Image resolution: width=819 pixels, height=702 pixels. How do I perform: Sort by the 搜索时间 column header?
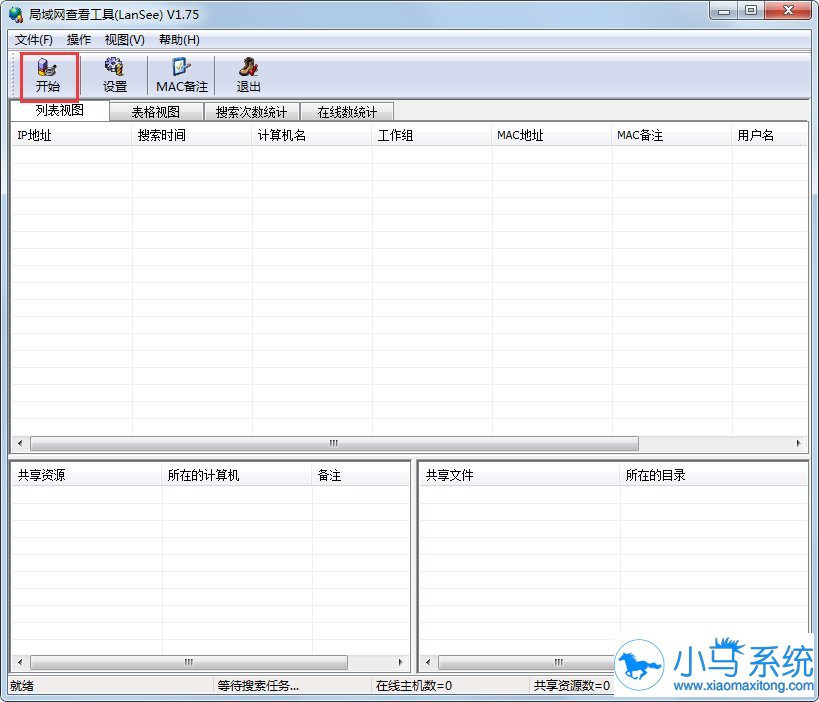tap(192, 135)
